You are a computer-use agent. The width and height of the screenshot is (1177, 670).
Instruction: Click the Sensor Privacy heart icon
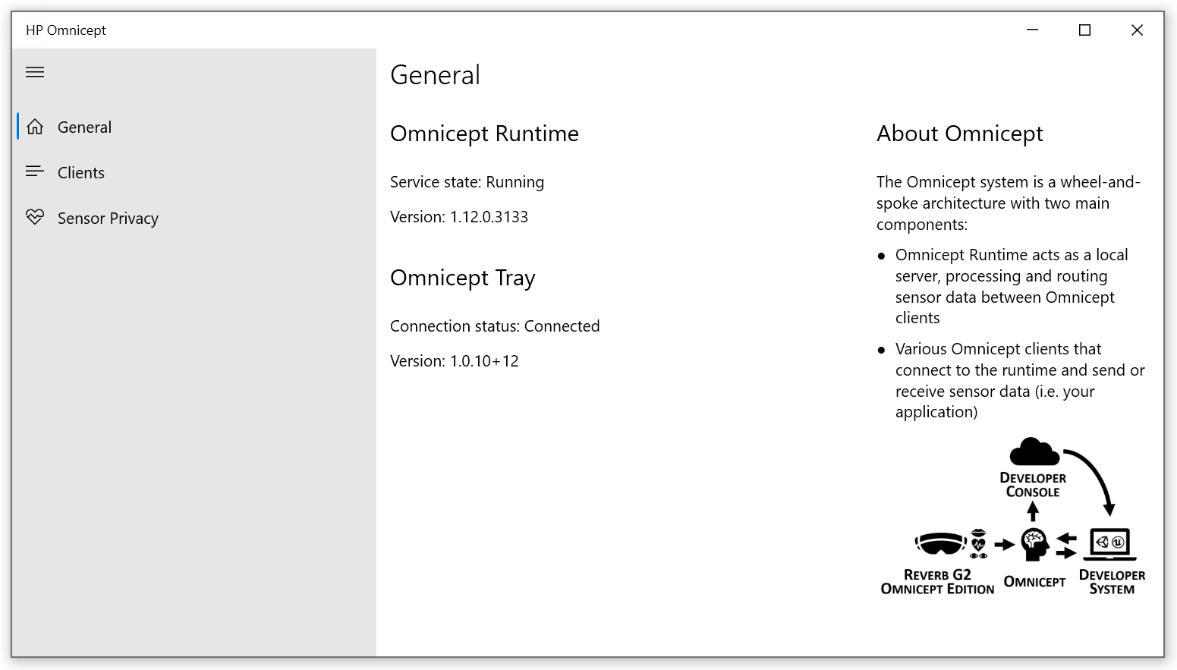35,217
